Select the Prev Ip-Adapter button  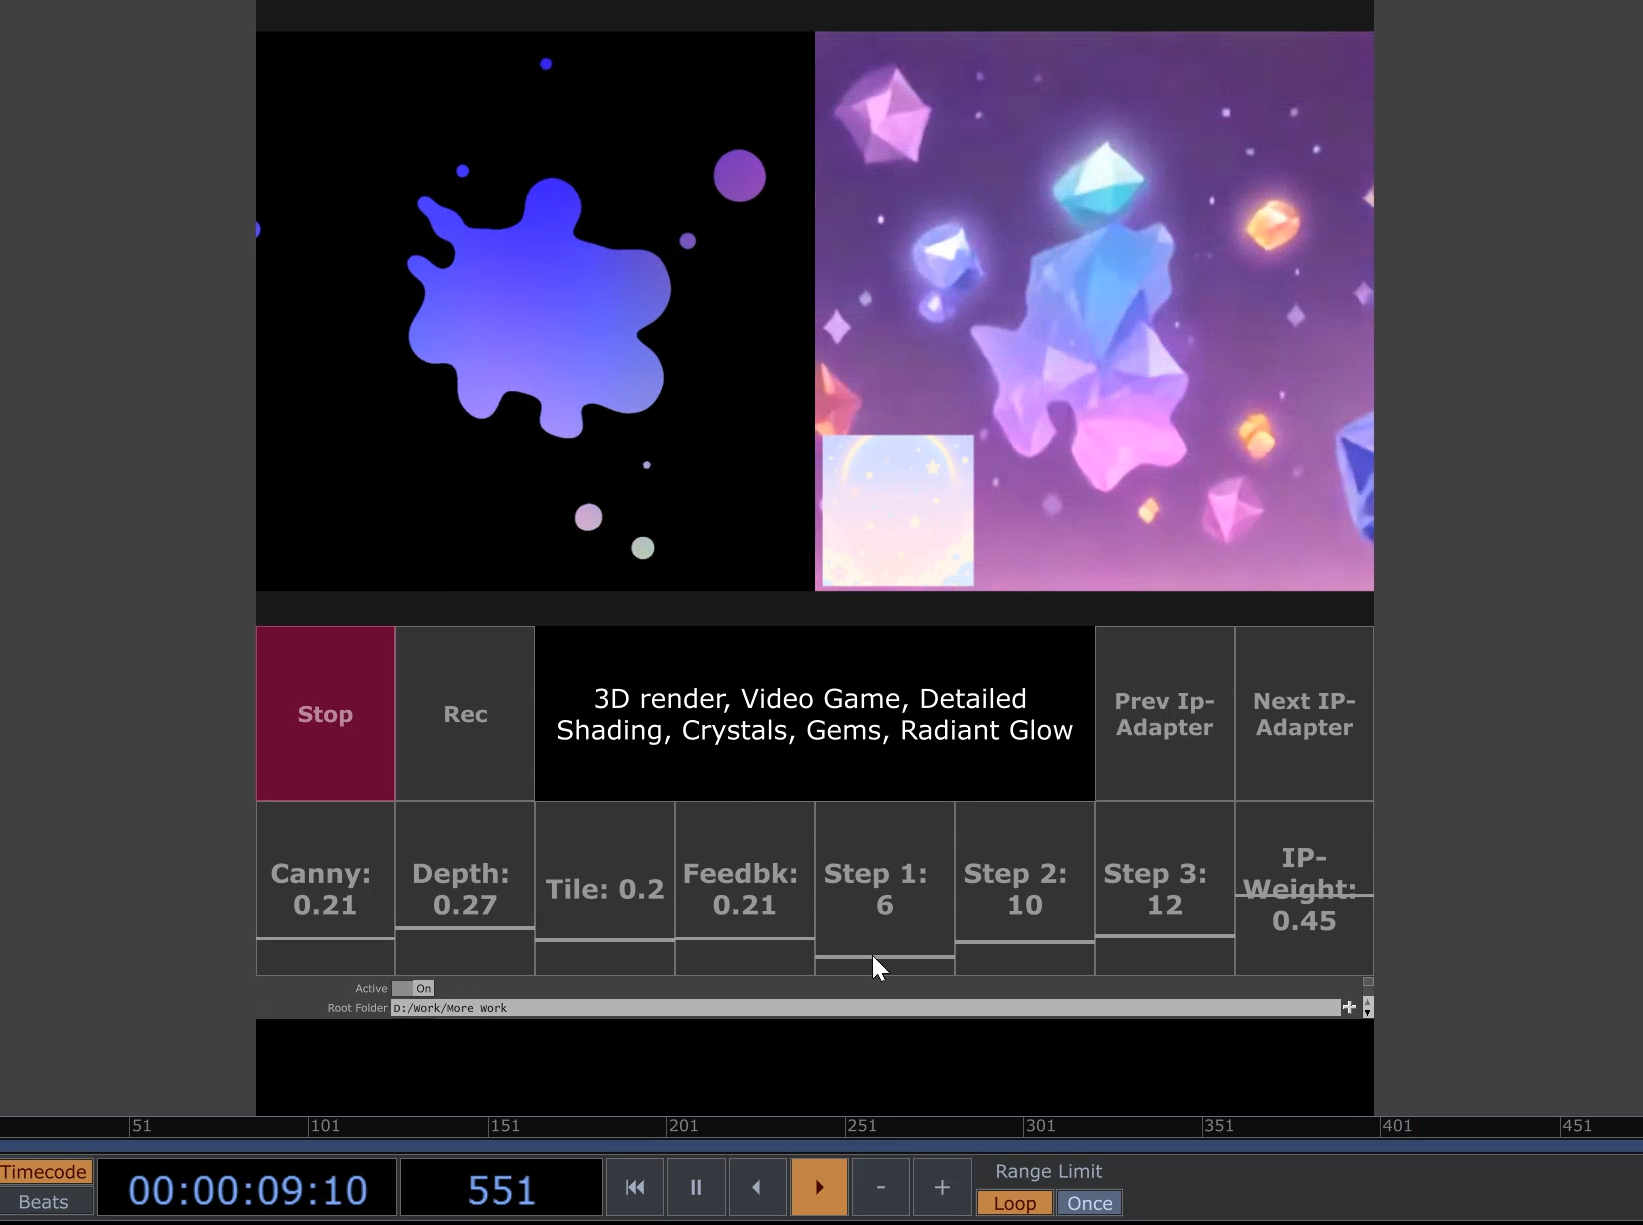tap(1164, 714)
